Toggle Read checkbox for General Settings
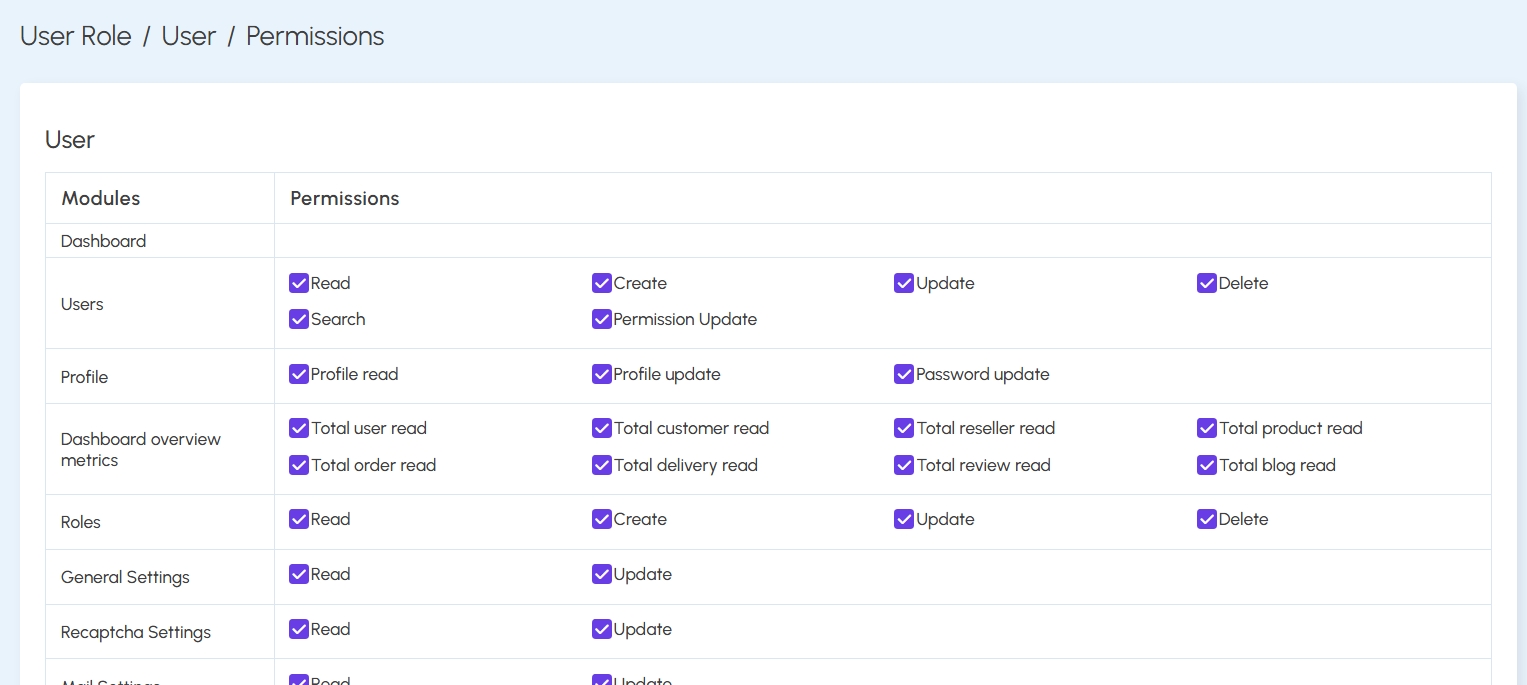Image resolution: width=1527 pixels, height=685 pixels. pyautogui.click(x=299, y=574)
